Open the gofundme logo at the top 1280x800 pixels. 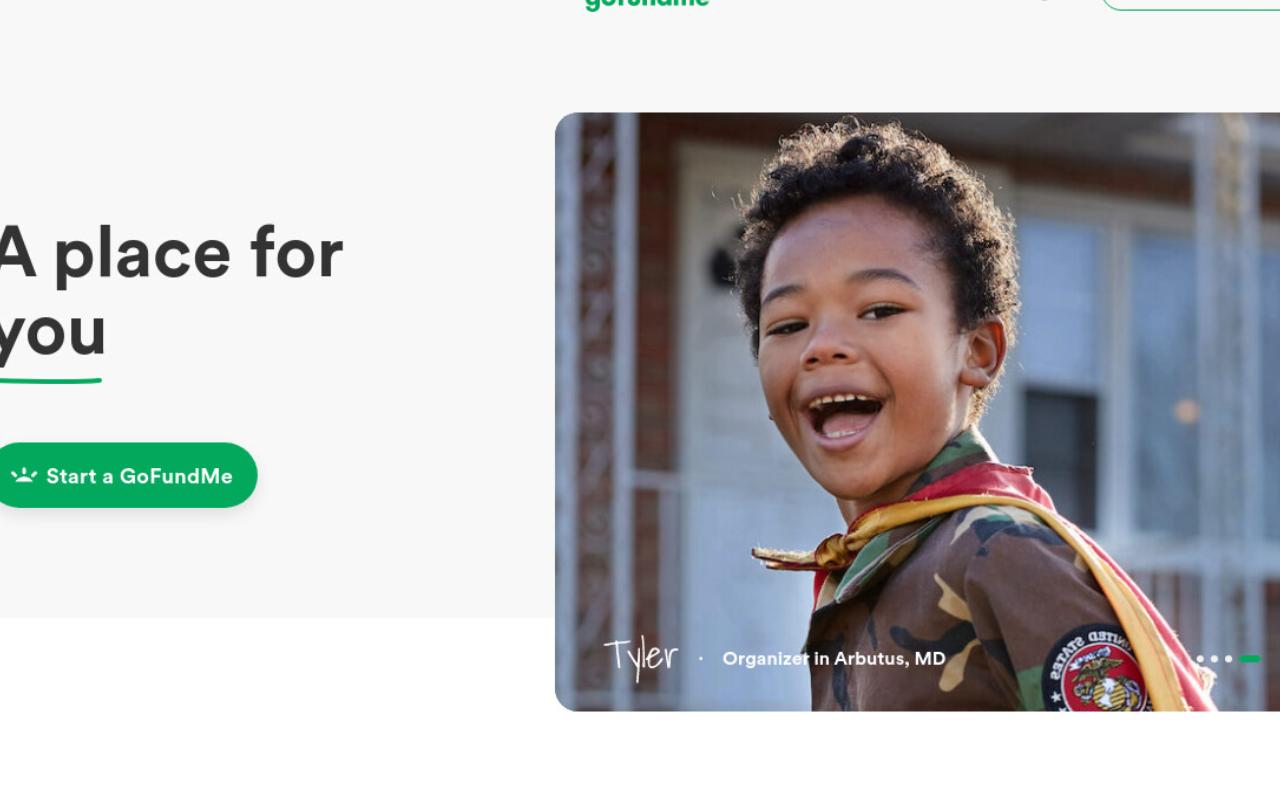647,3
